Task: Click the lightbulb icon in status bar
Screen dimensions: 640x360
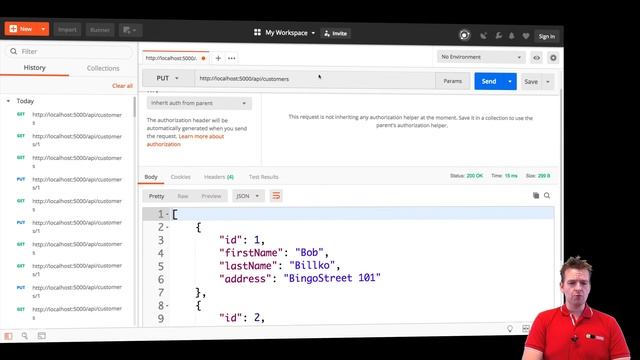Action: coord(510,329)
